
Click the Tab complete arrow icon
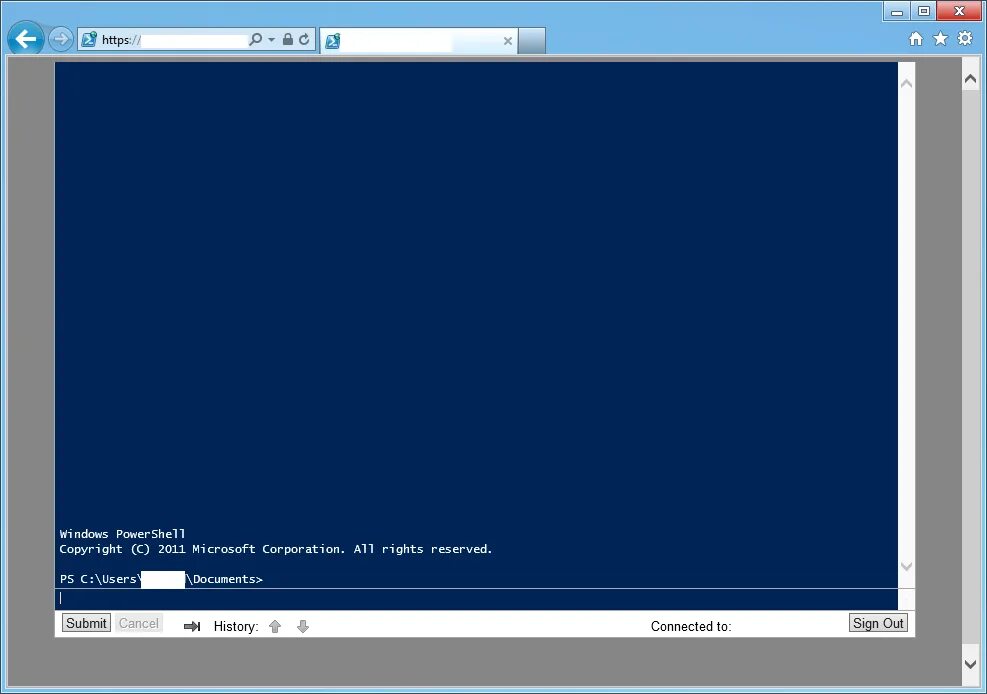(x=192, y=626)
